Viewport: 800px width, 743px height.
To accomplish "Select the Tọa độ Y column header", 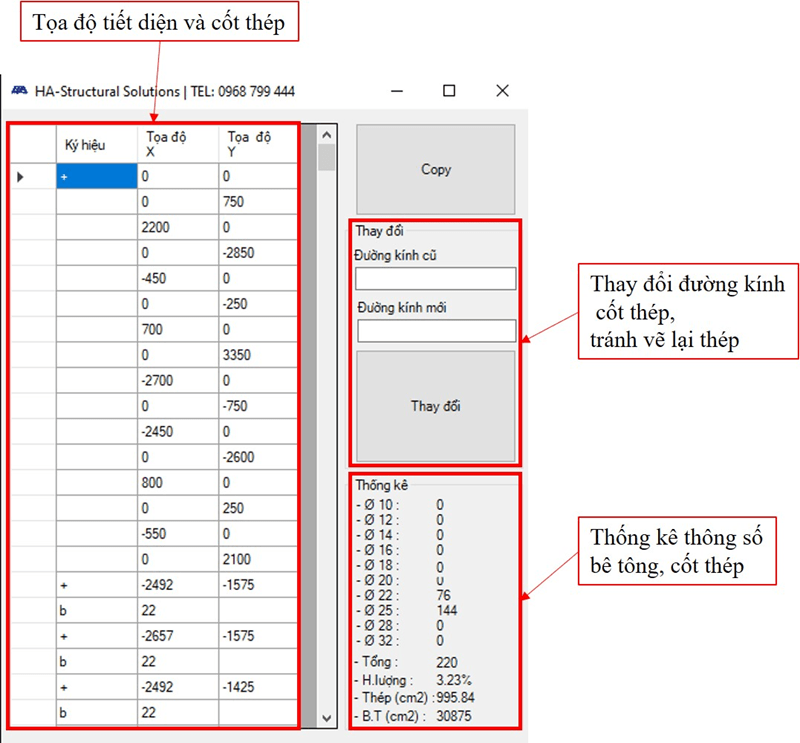I will 252,142.
